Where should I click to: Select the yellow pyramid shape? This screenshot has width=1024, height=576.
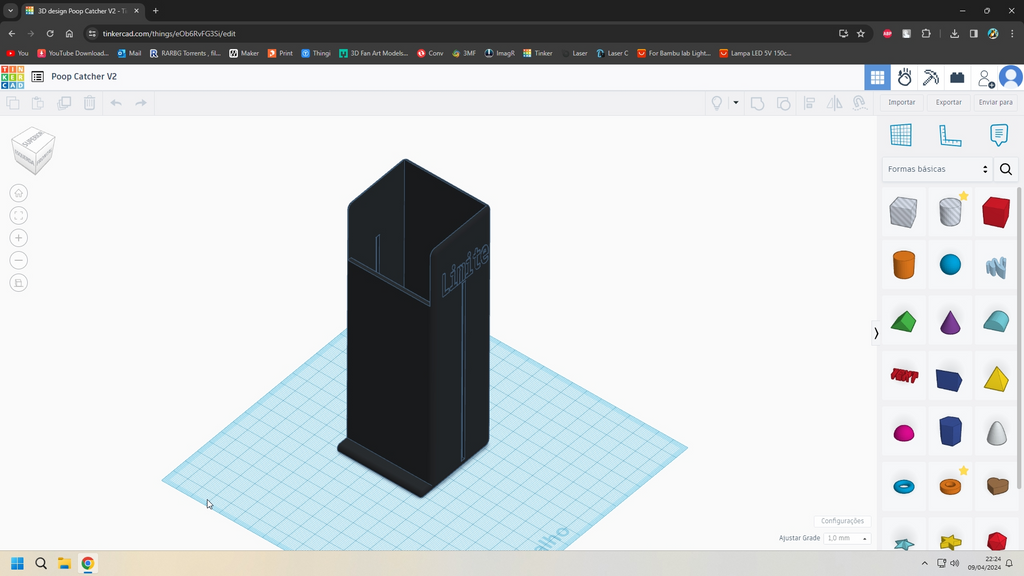[x=996, y=379]
